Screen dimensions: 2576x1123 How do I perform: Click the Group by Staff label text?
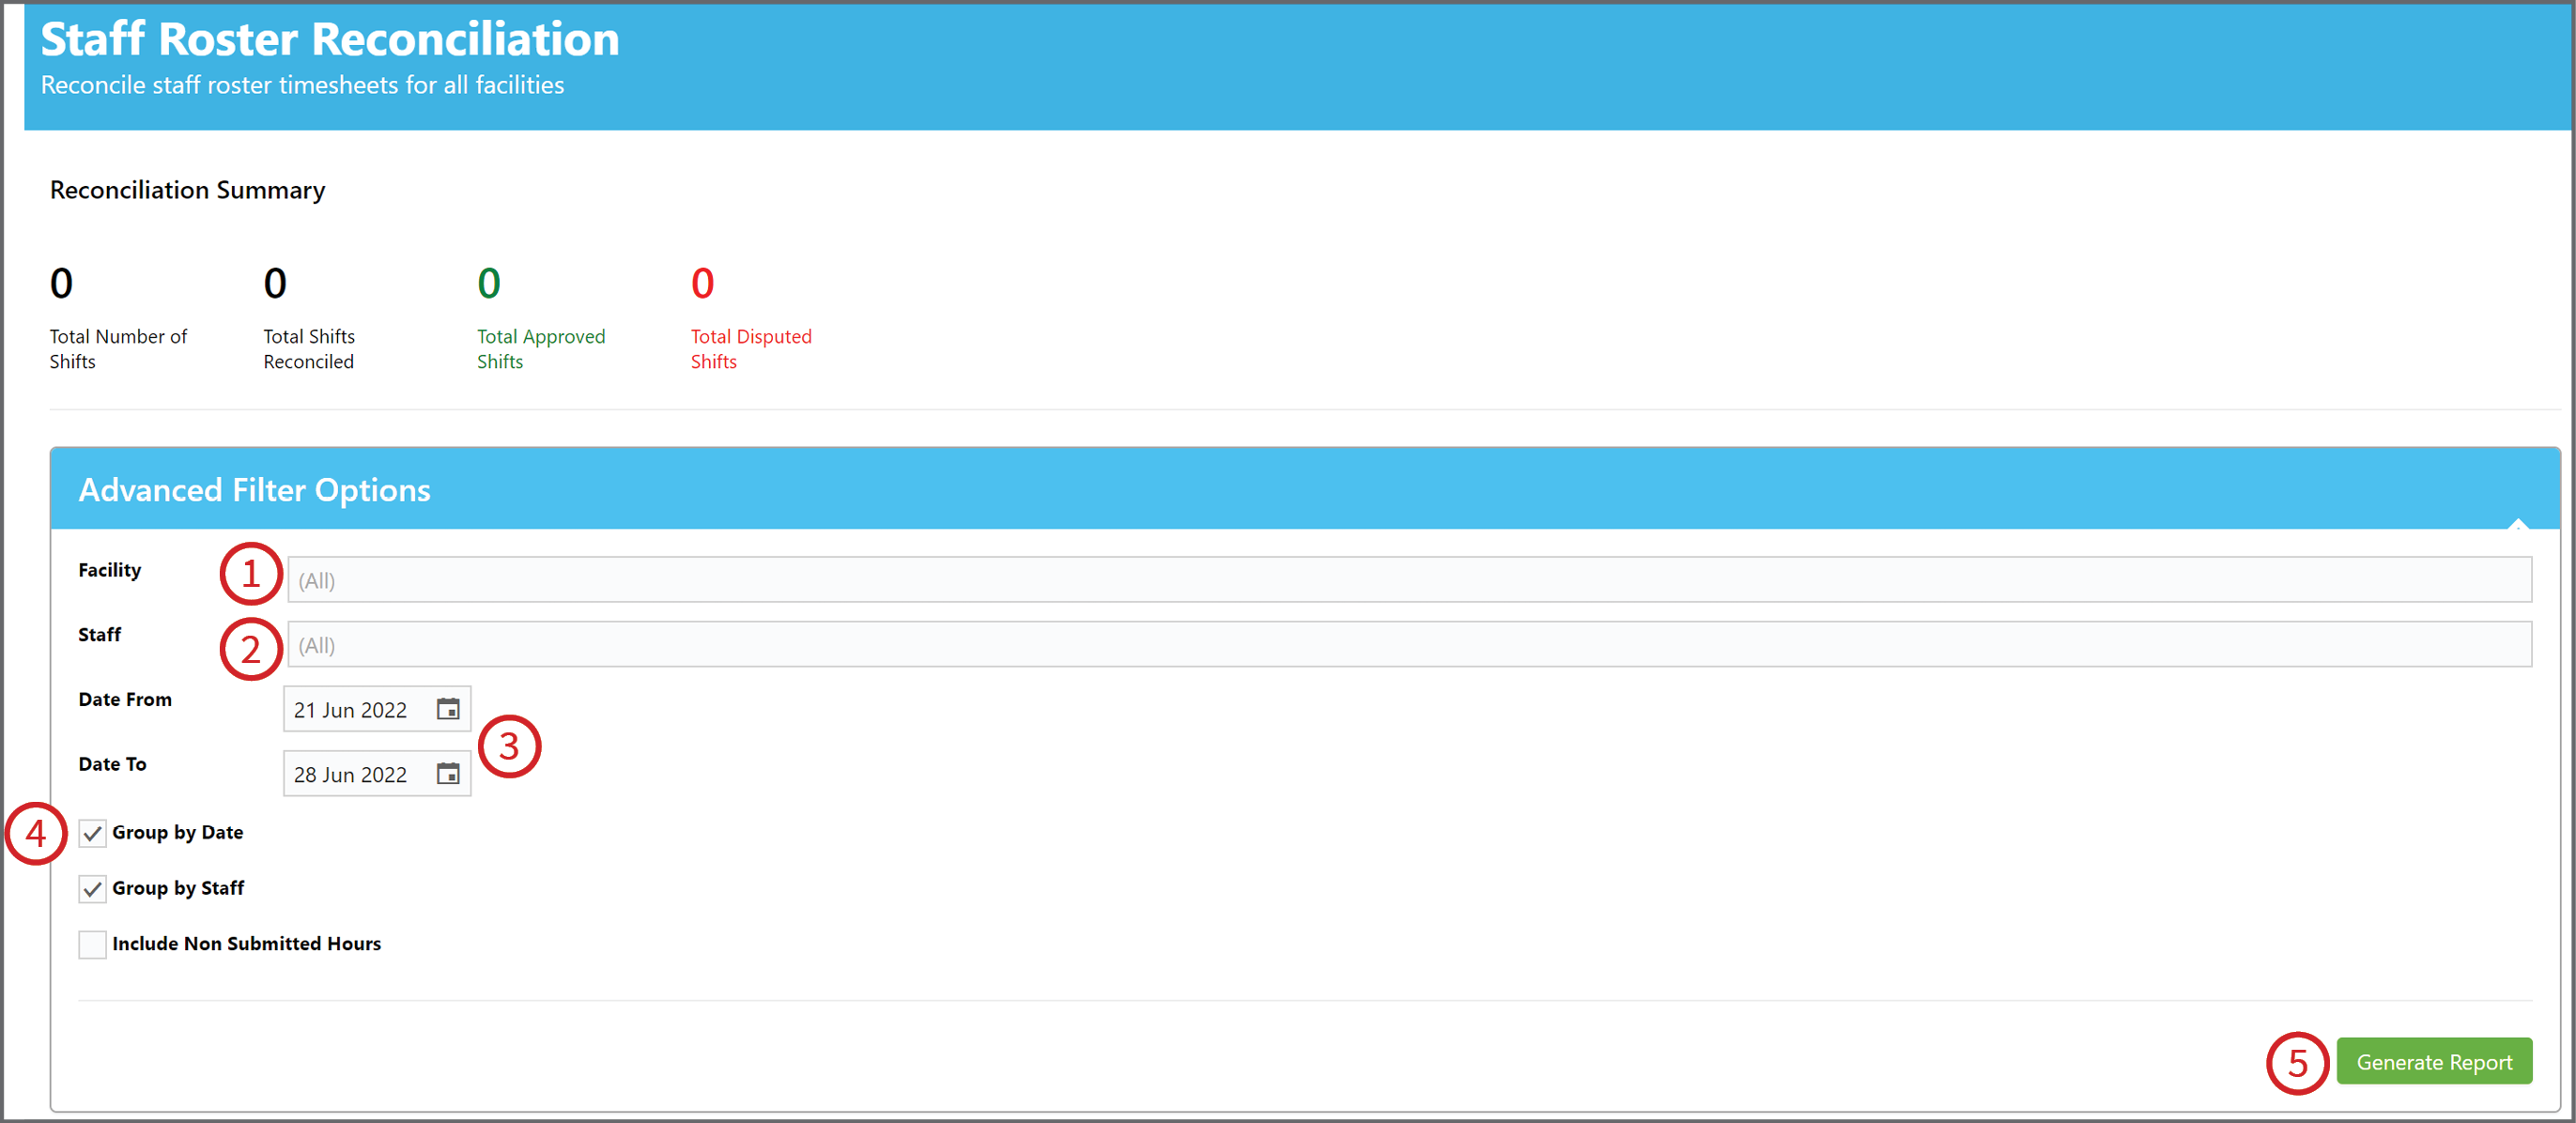(x=178, y=889)
